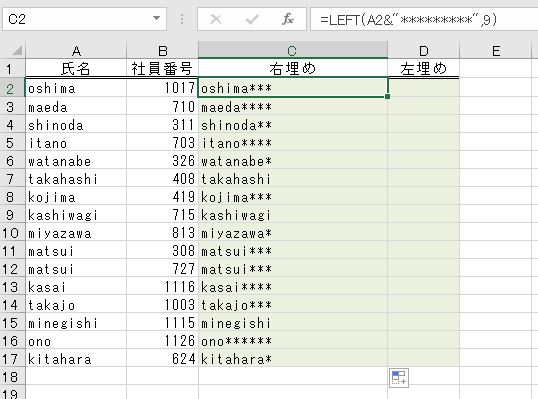Screen dimensions: 538x399
Task: Select cell C16 showing ono******
Action: 293,341
